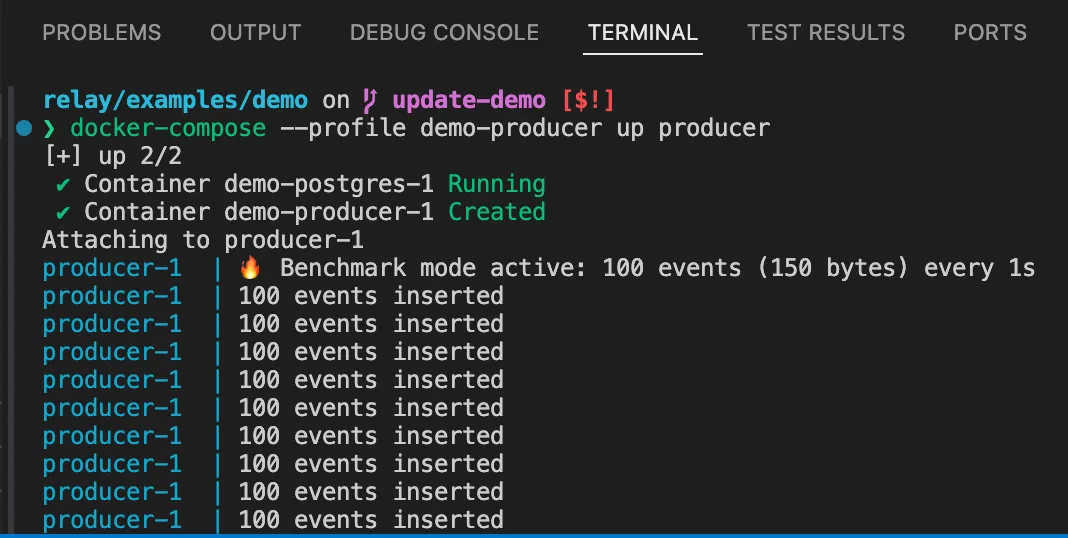This screenshot has height=538, width=1068.
Task: Click the green Running status text
Action: [497, 185]
